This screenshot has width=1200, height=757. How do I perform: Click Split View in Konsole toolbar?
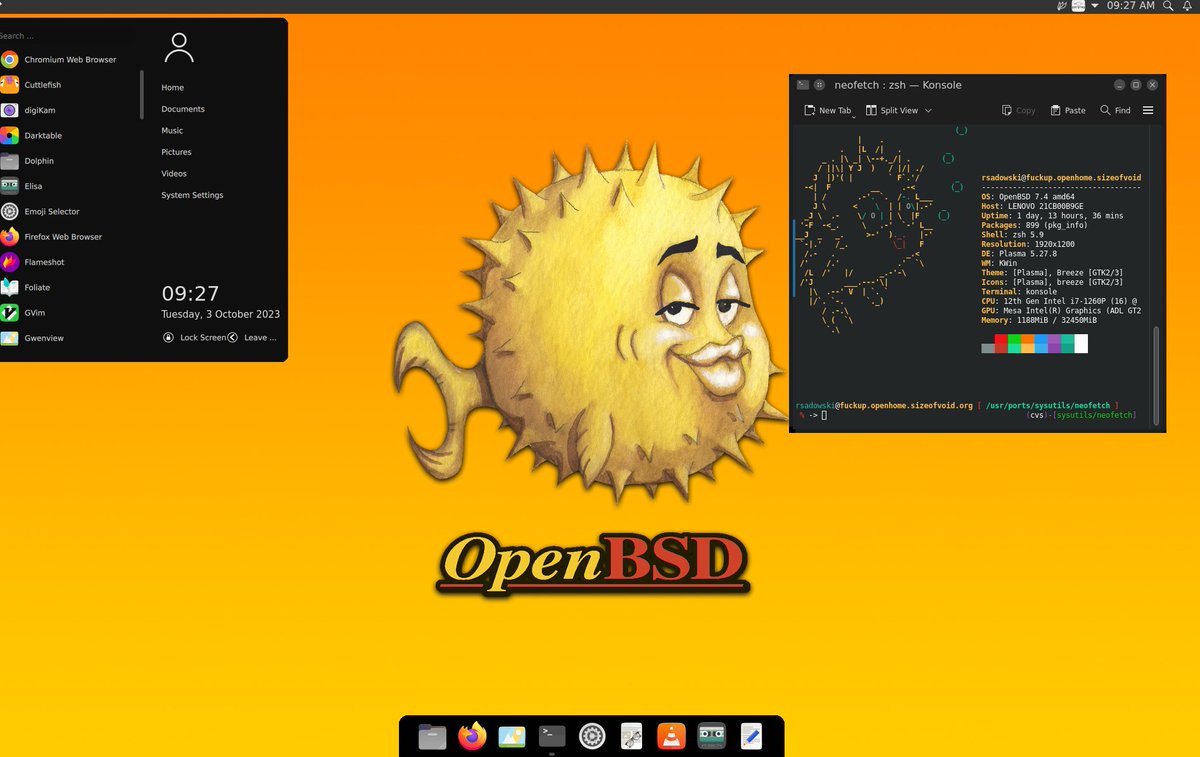coord(892,111)
